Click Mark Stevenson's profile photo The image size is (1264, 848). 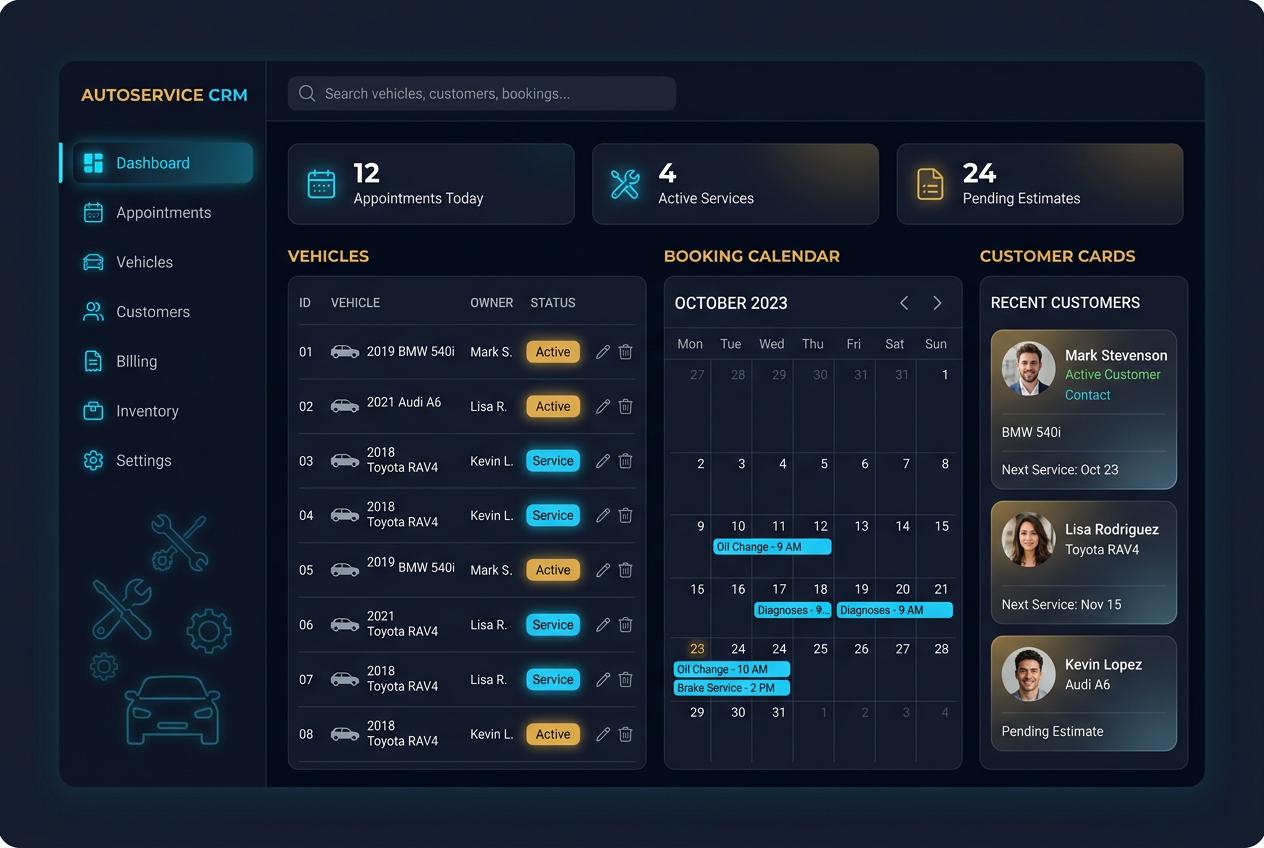pos(1029,369)
